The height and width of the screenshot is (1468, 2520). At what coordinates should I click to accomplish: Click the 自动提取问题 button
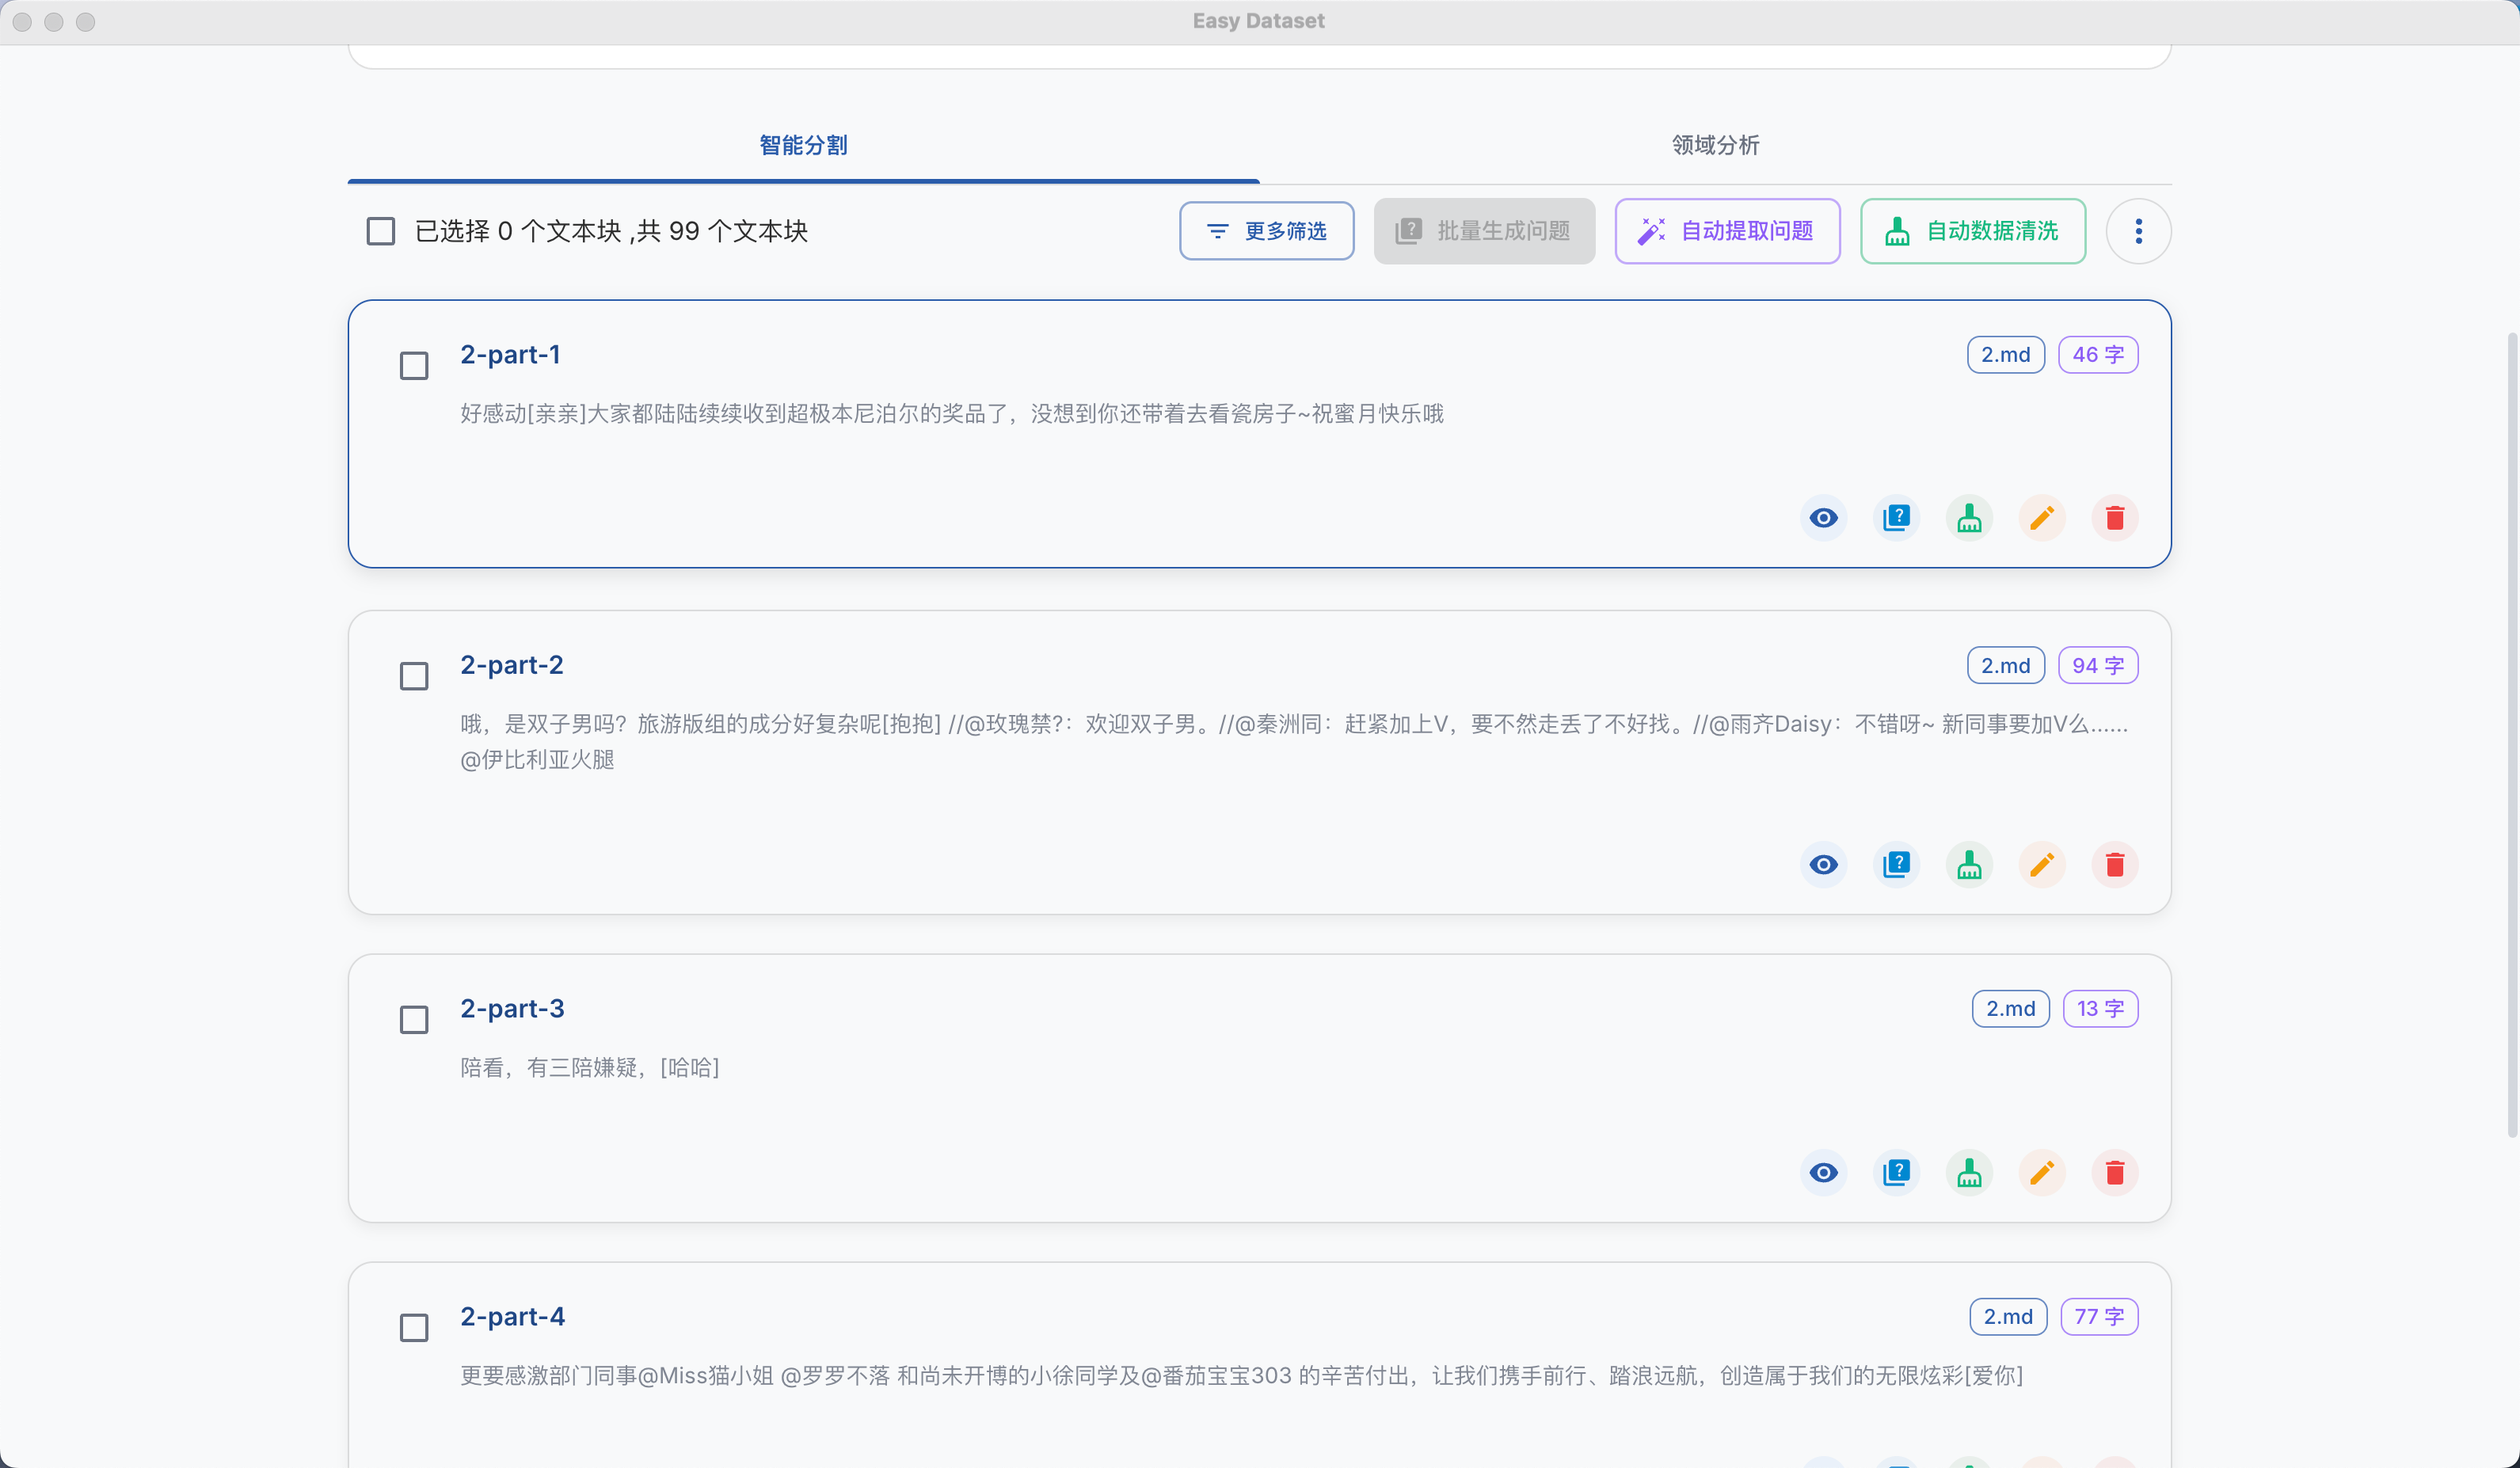point(1727,231)
